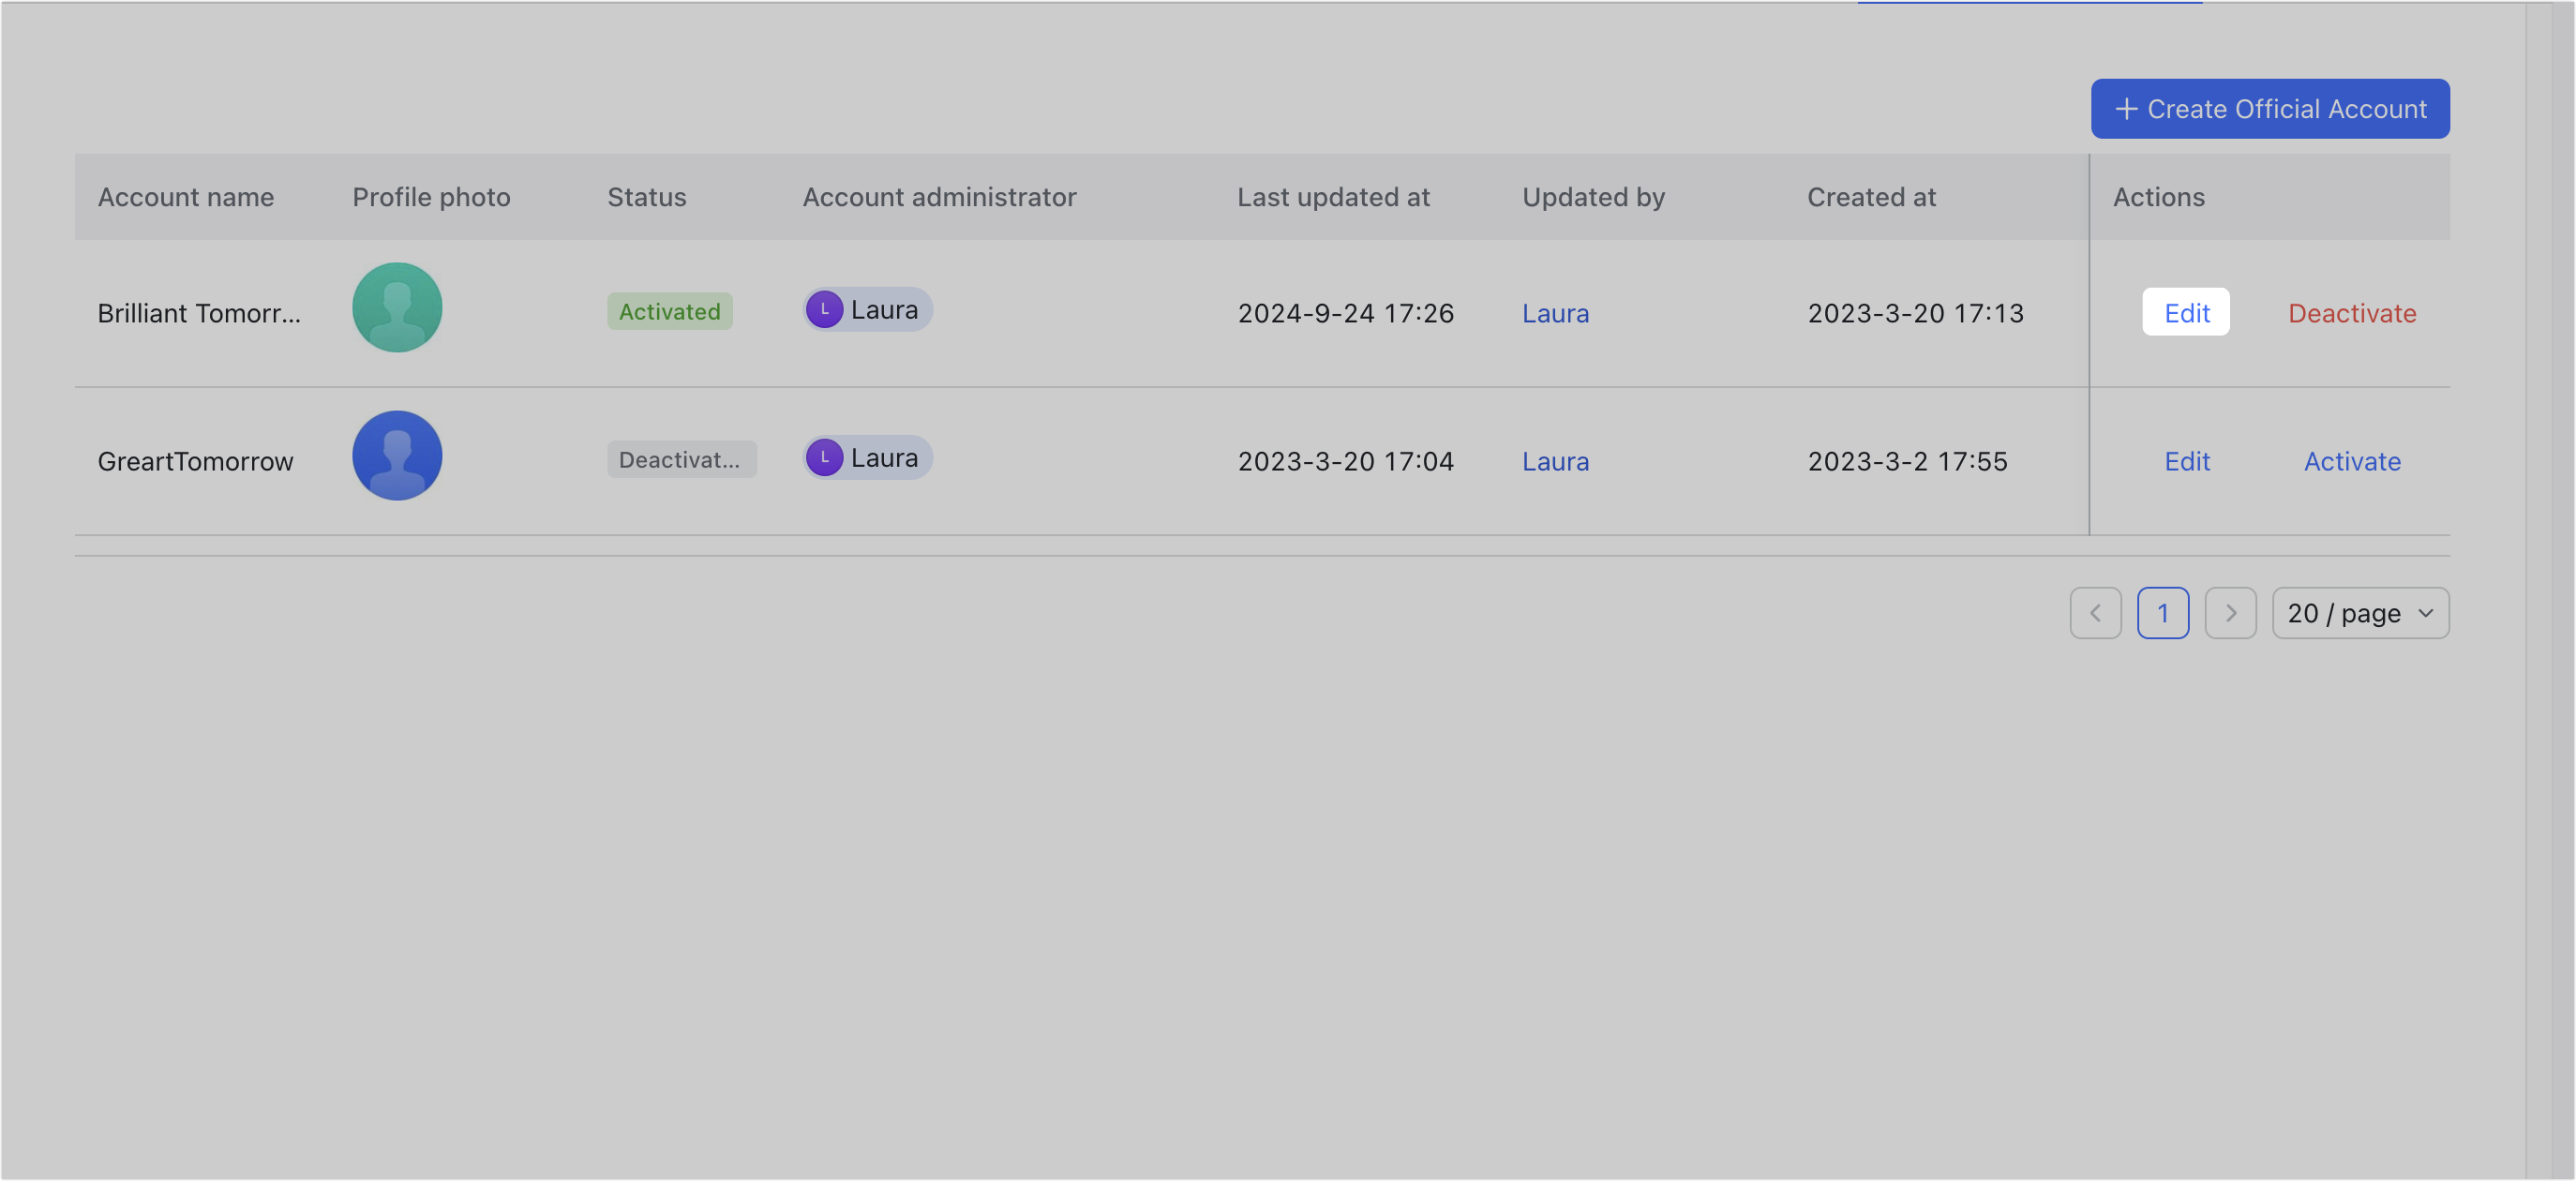This screenshot has height=1181, width=2576.
Task: Click Brilliant Tomorrow's green profile photo avatar
Action: tap(397, 307)
